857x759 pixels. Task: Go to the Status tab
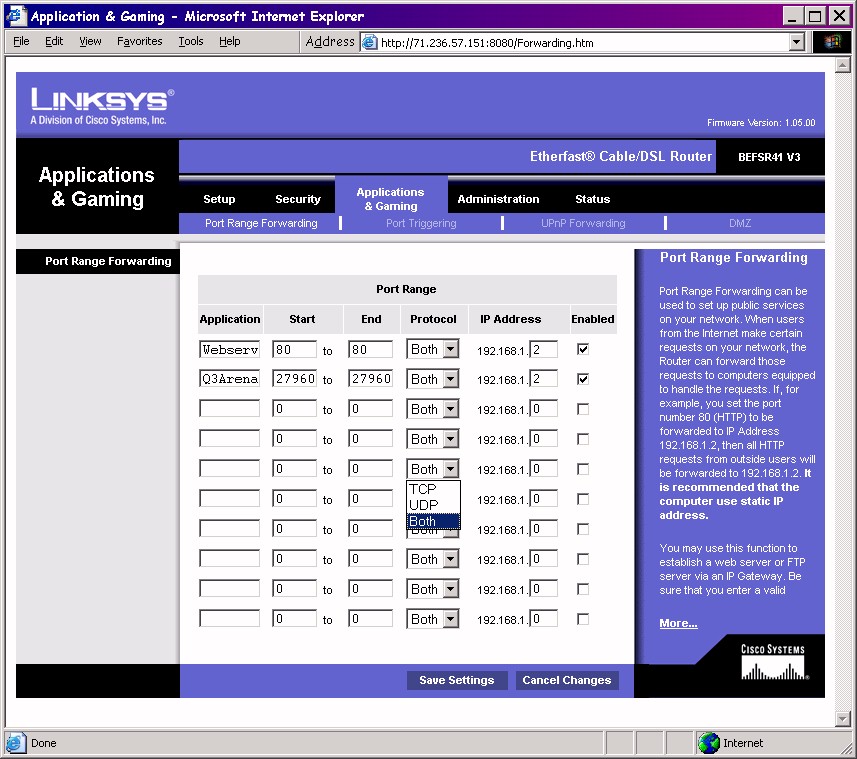(x=592, y=199)
